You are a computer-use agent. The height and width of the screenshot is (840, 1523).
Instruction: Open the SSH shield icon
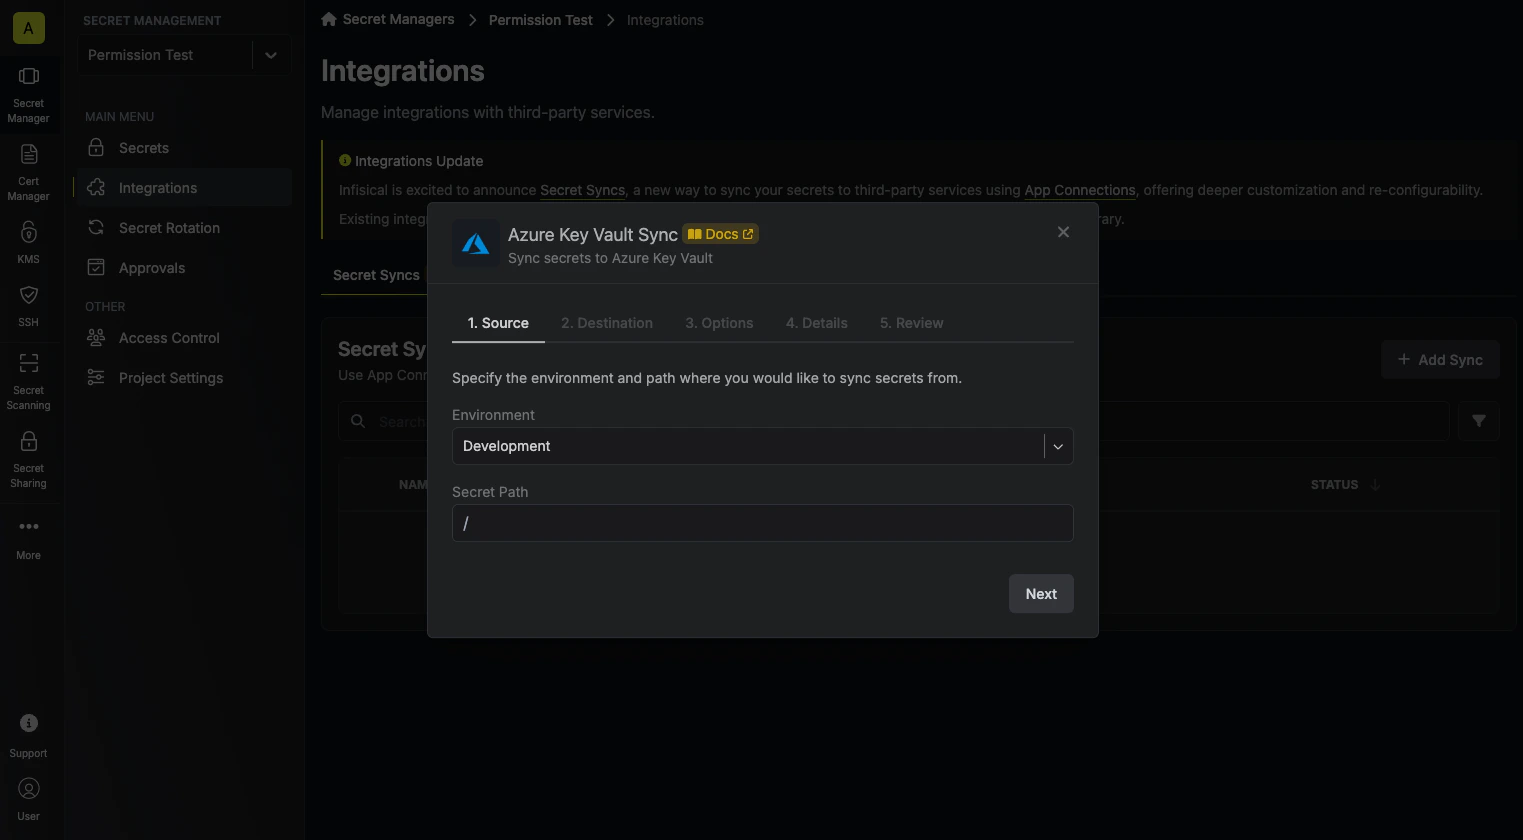28,295
